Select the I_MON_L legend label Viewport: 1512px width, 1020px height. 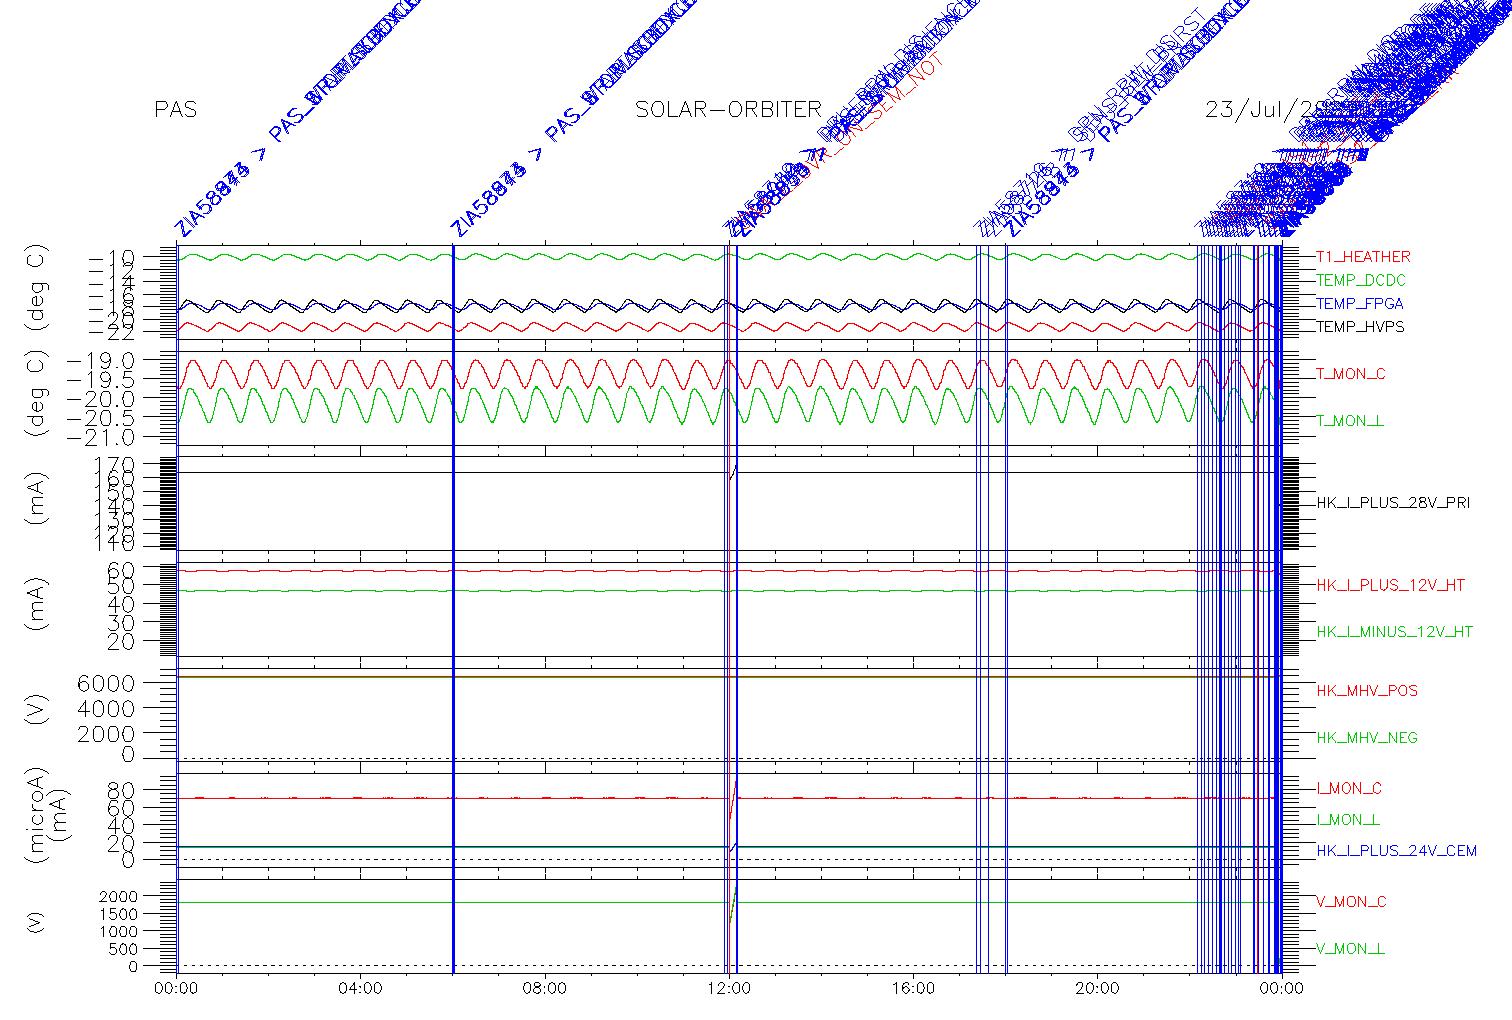pos(1348,820)
